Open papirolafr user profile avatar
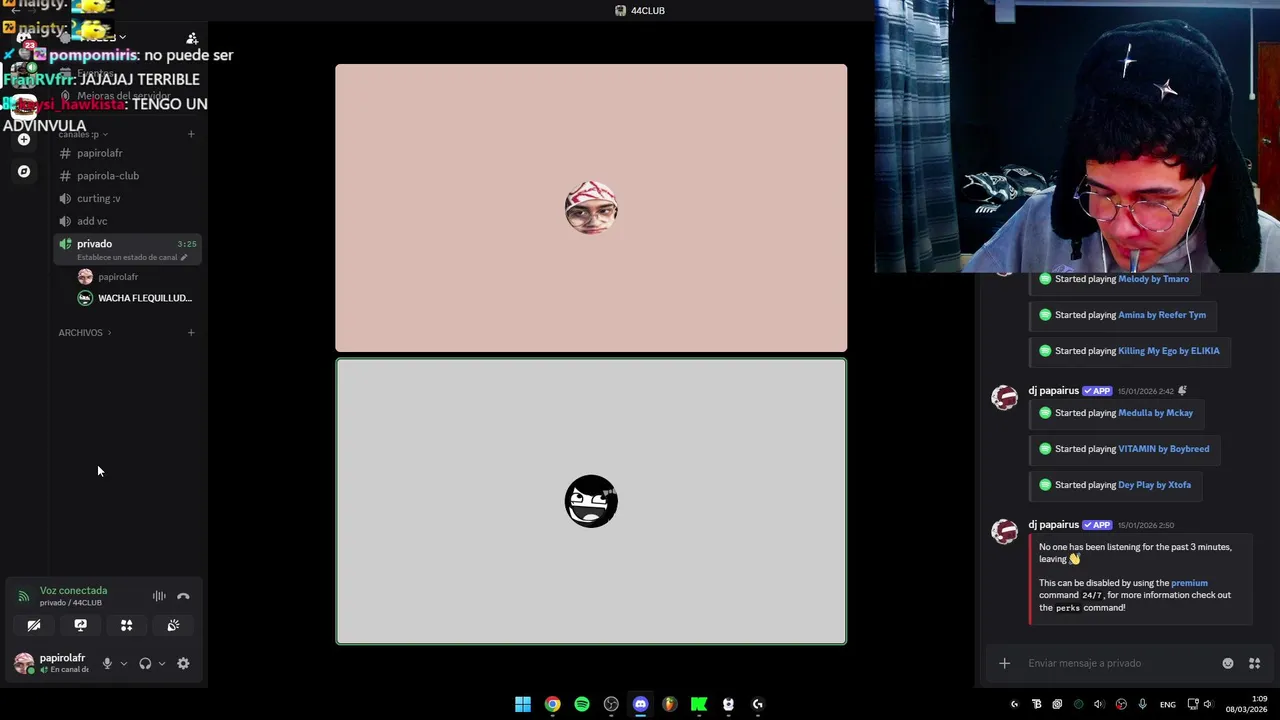This screenshot has width=1280, height=720. pyautogui.click(x=24, y=663)
